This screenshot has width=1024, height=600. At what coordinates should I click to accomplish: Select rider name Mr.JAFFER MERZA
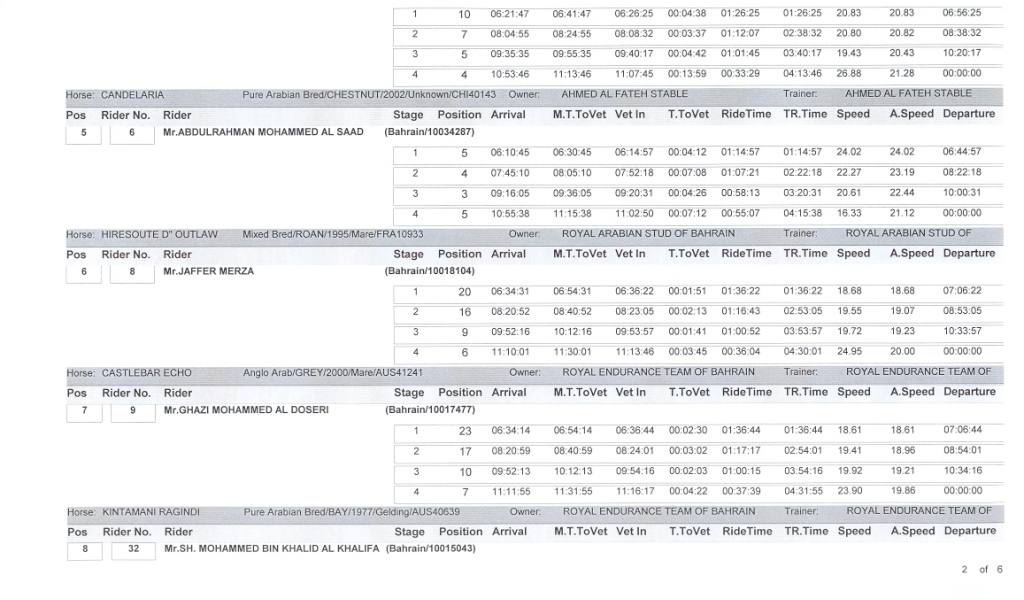[x=208, y=271]
